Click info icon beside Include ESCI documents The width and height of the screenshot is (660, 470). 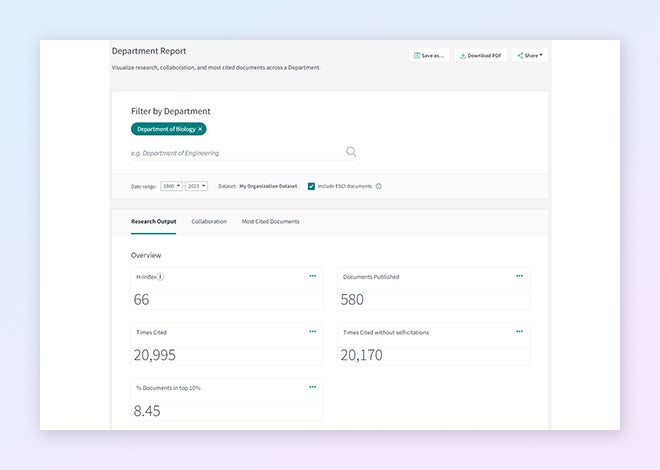point(379,186)
